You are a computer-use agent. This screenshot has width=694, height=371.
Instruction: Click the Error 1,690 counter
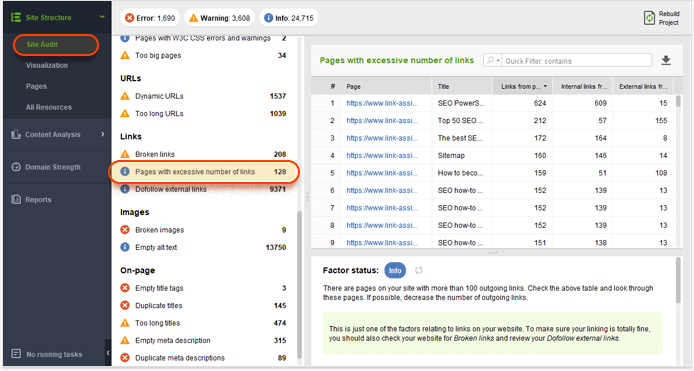(x=150, y=18)
